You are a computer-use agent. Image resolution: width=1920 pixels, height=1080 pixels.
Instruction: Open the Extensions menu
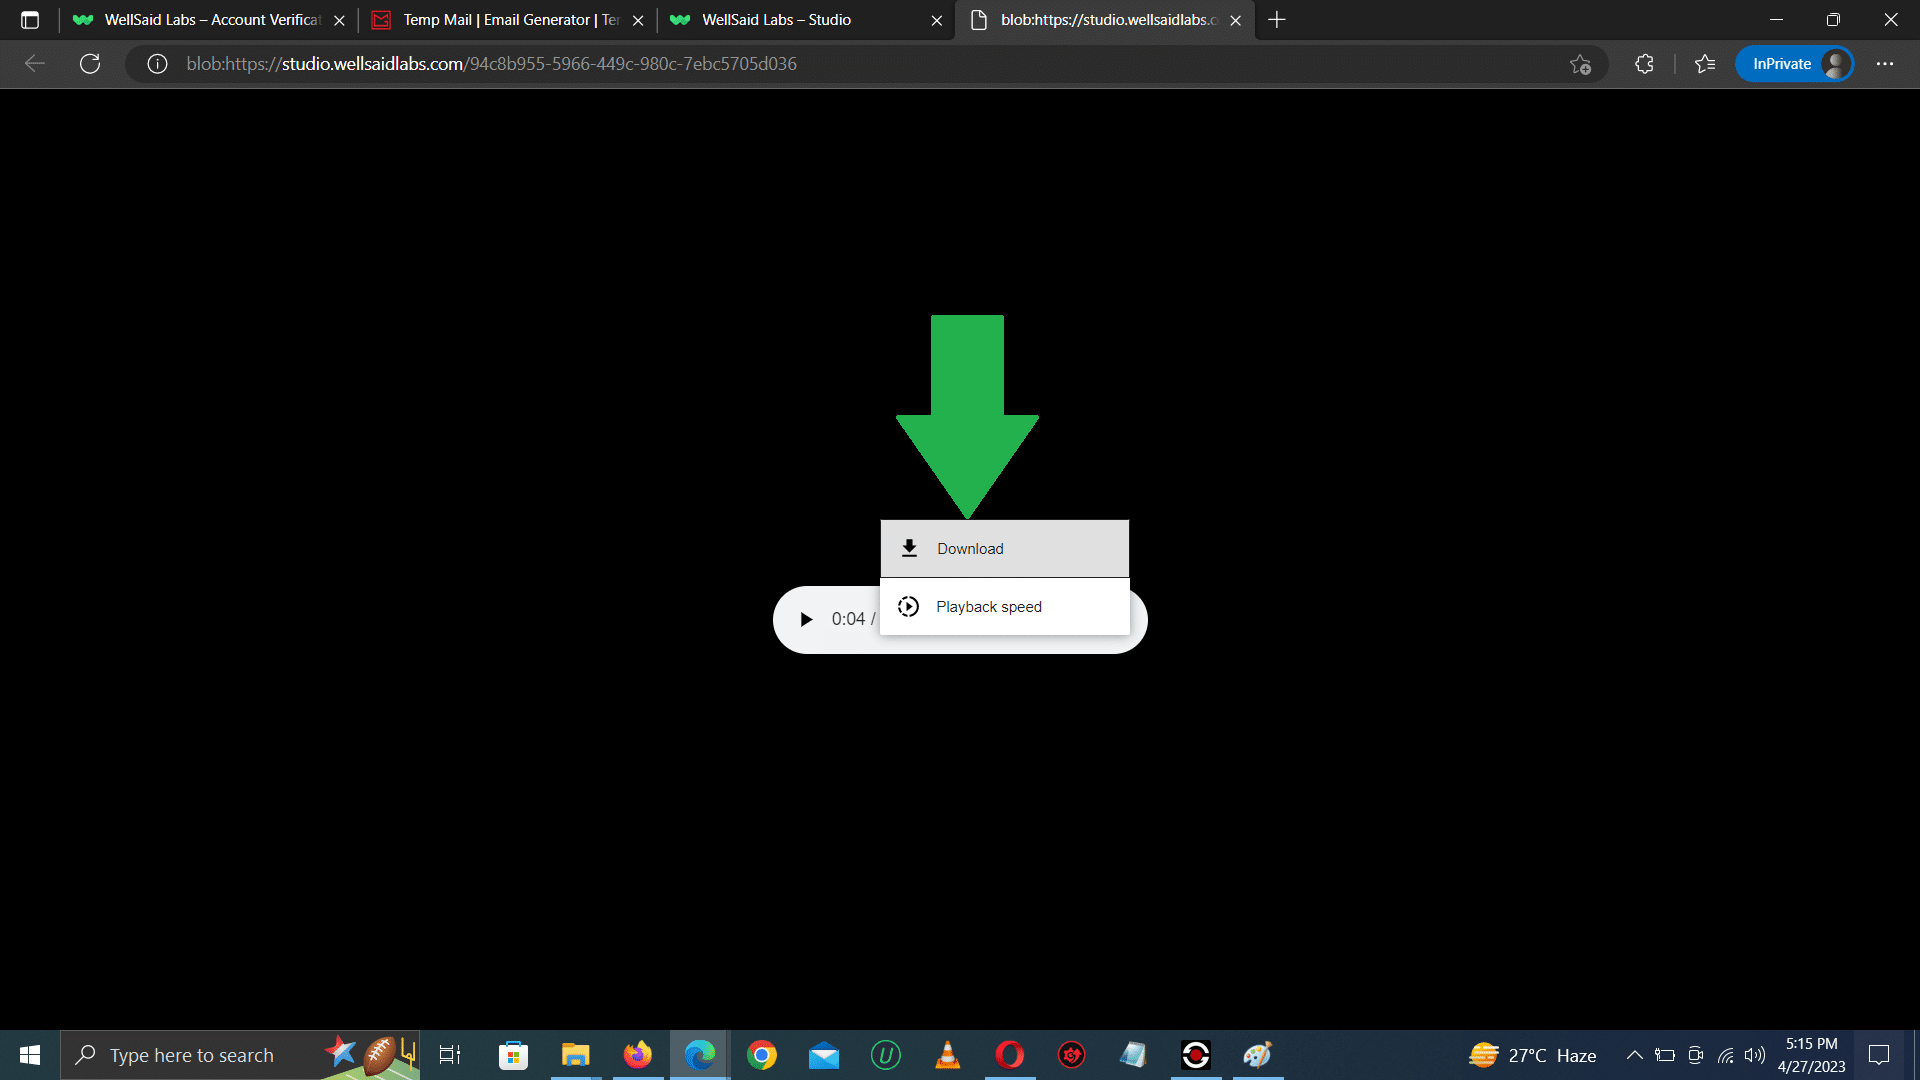pyautogui.click(x=1644, y=64)
